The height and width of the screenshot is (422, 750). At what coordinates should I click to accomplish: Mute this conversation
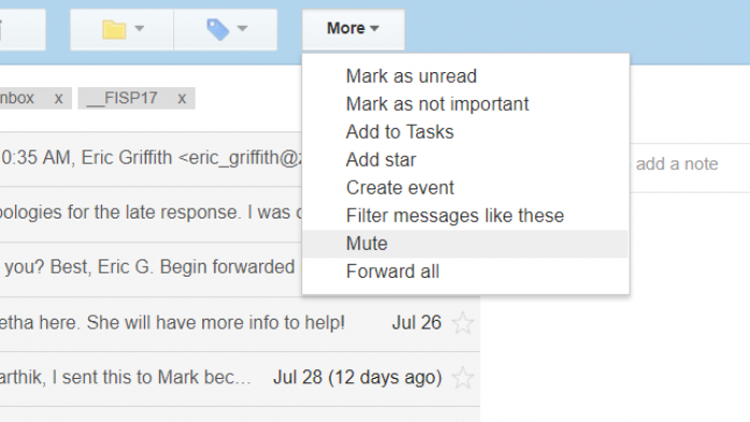coord(465,244)
